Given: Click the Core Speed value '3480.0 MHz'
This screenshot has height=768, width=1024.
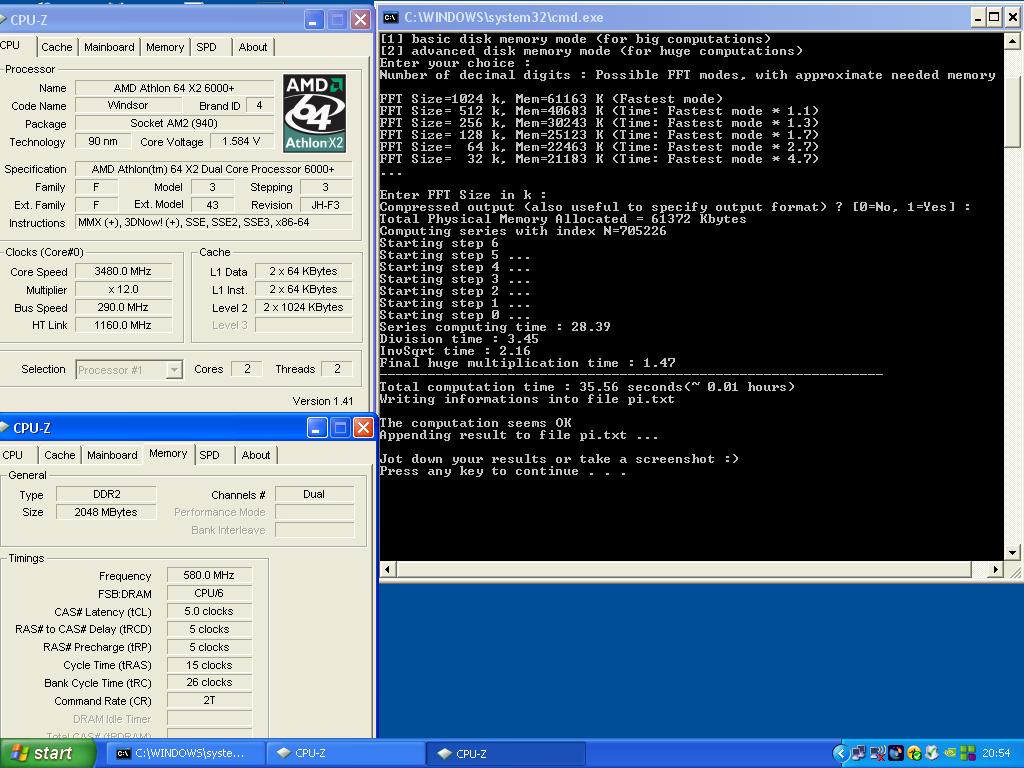Looking at the screenshot, I should point(123,271).
